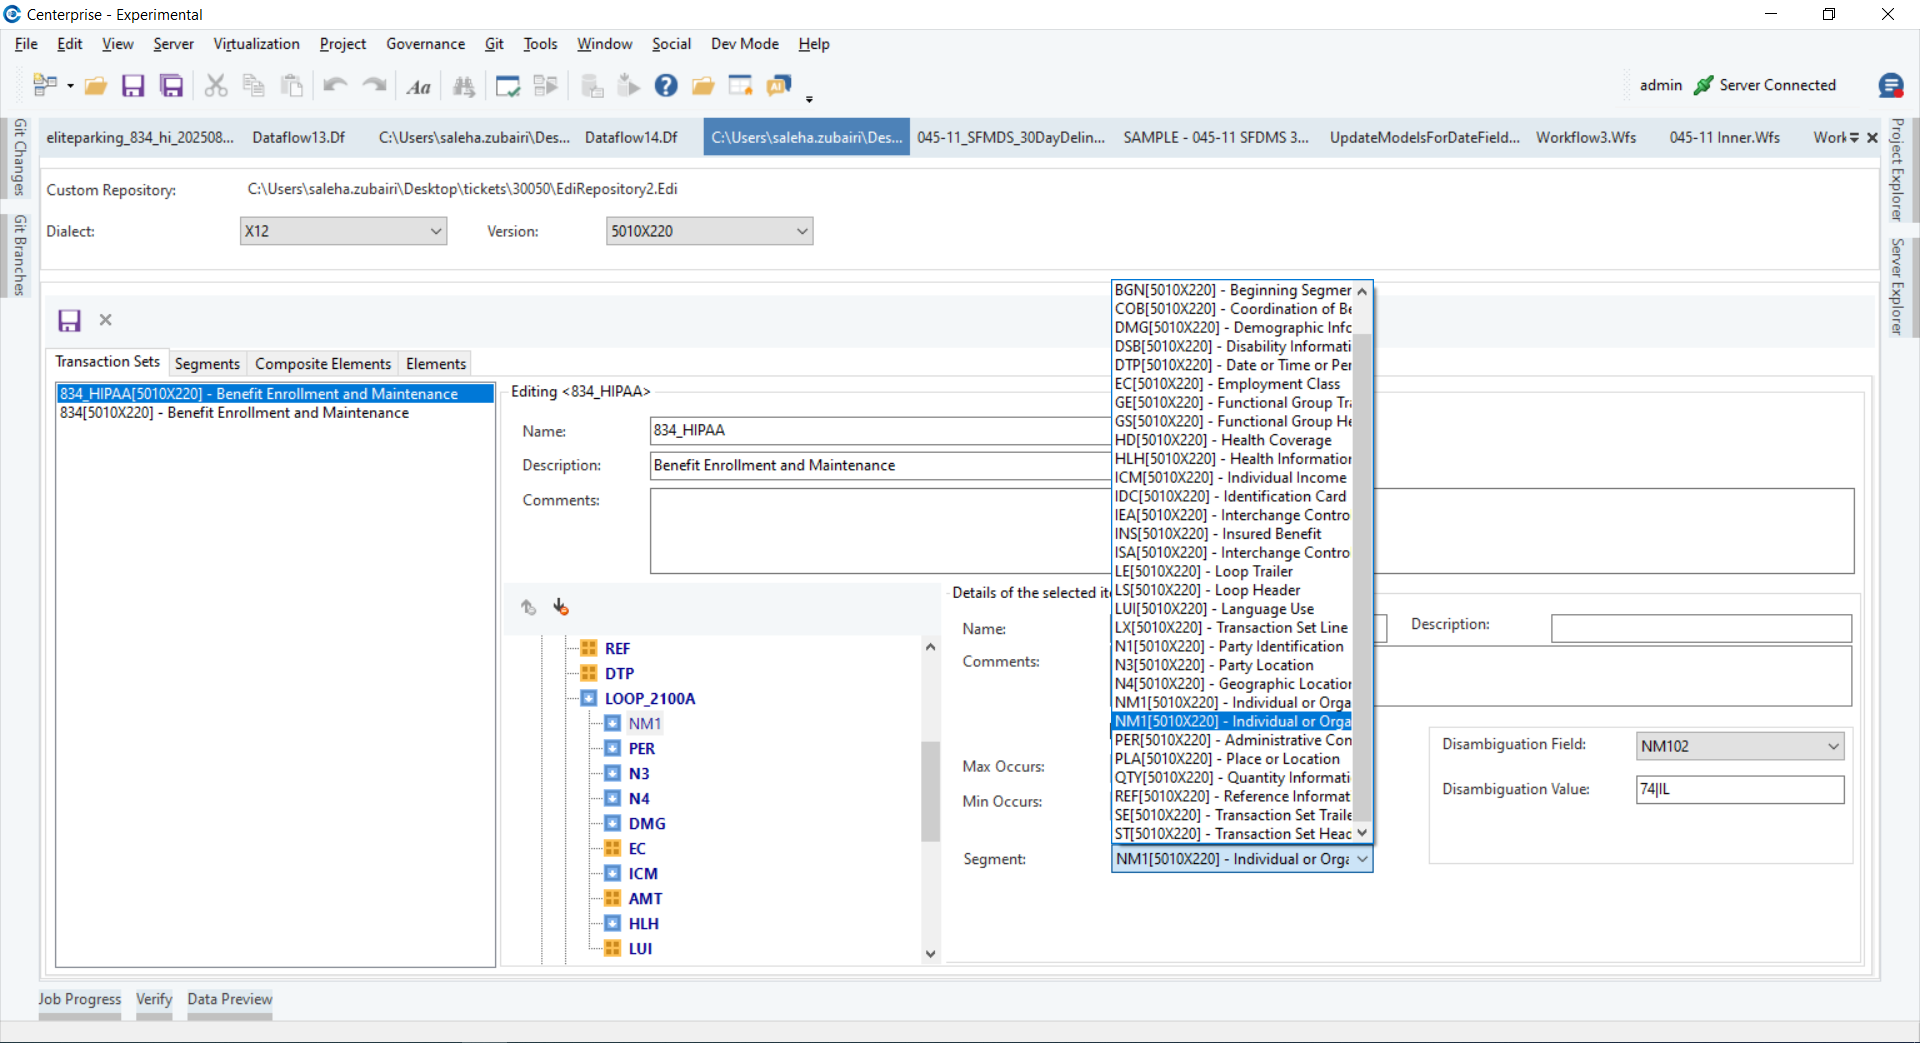The image size is (1920, 1043).
Task: Click the Disambiguation Value field
Action: 1740,789
